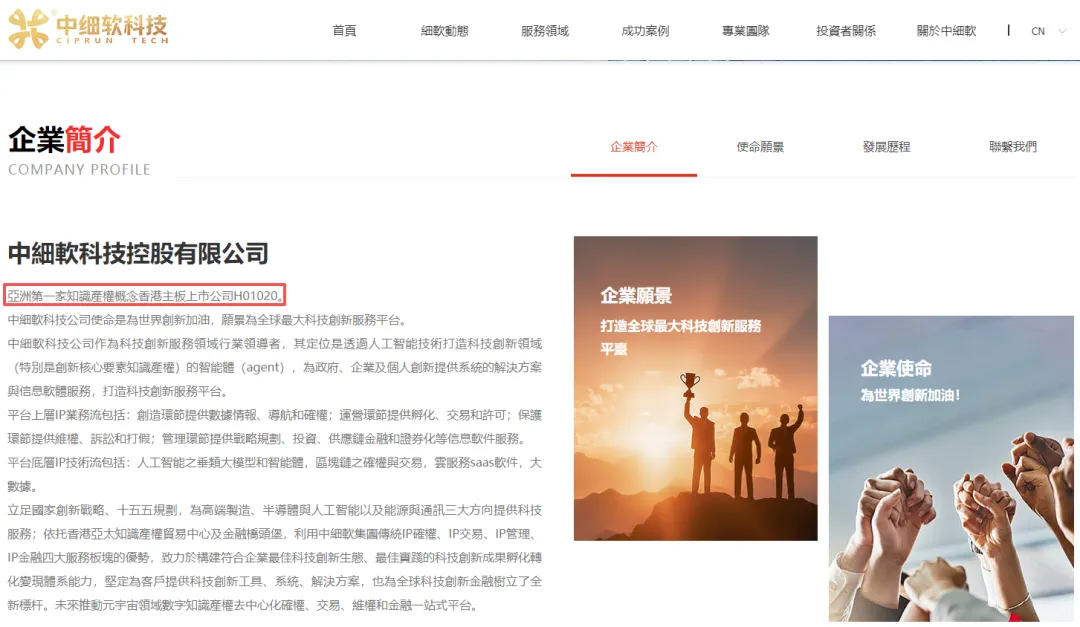The height and width of the screenshot is (627, 1080).
Task: Go to 服務領域 in the navigation bar
Action: (x=545, y=30)
